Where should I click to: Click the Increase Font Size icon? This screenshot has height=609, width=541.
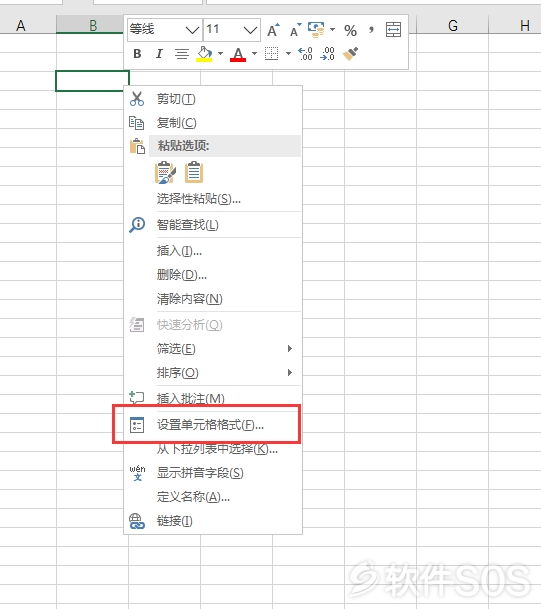point(273,30)
